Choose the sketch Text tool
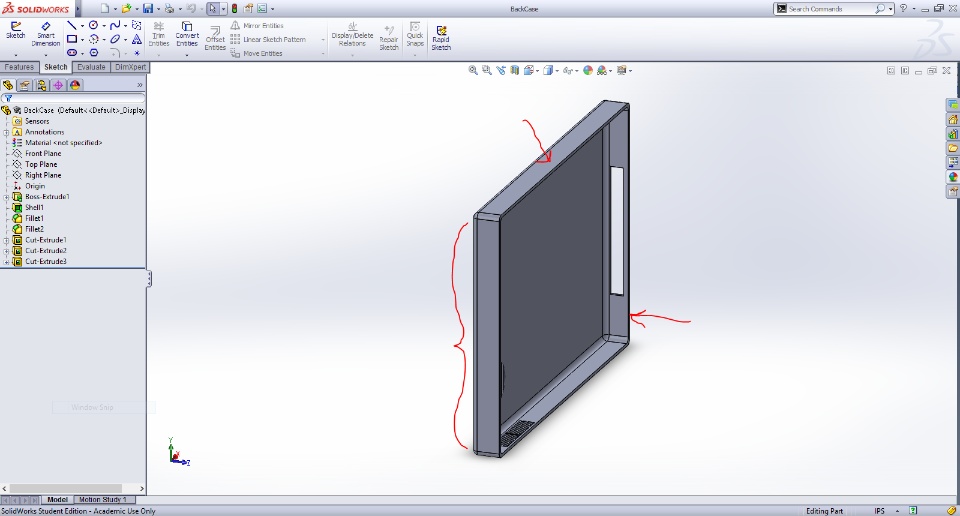This screenshot has height=516, width=960. (137, 39)
